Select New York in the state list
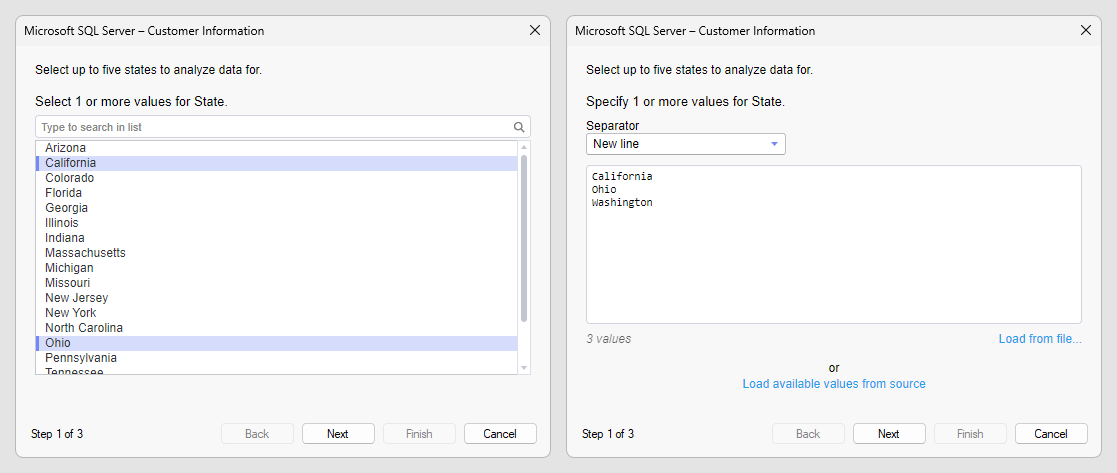 tap(276, 313)
